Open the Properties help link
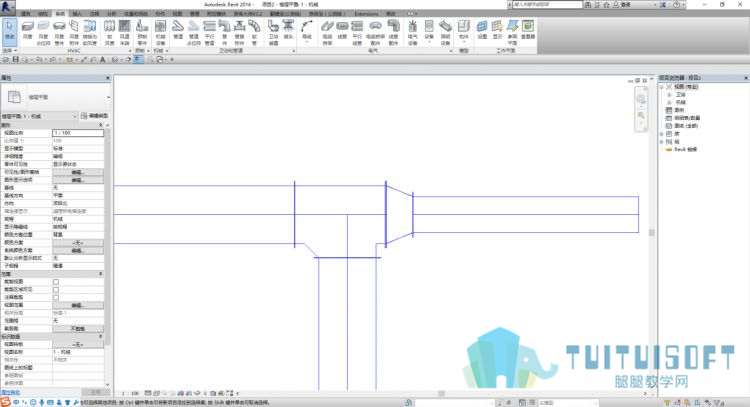 point(11,392)
